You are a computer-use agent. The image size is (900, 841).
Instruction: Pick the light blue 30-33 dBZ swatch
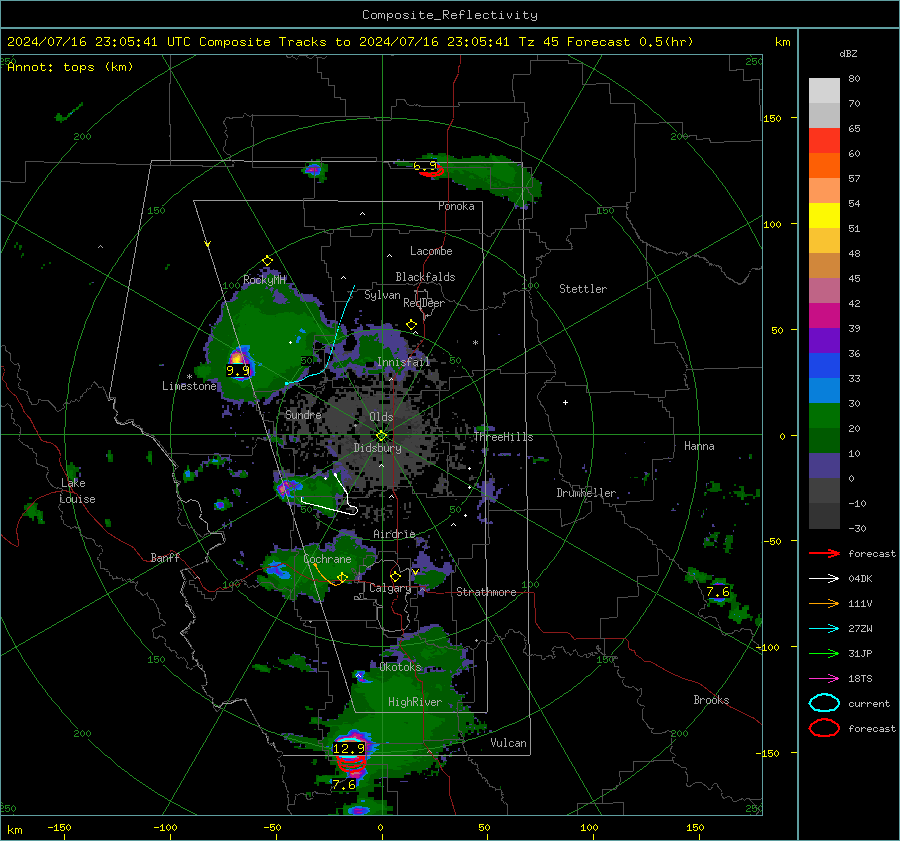[824, 390]
